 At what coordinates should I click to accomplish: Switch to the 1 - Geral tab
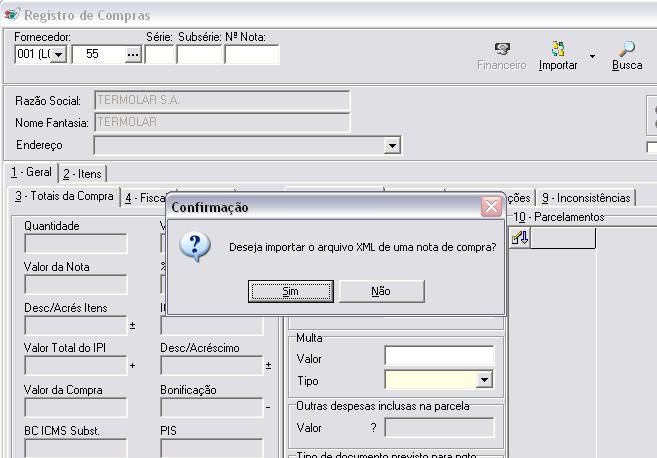pyautogui.click(x=31, y=172)
